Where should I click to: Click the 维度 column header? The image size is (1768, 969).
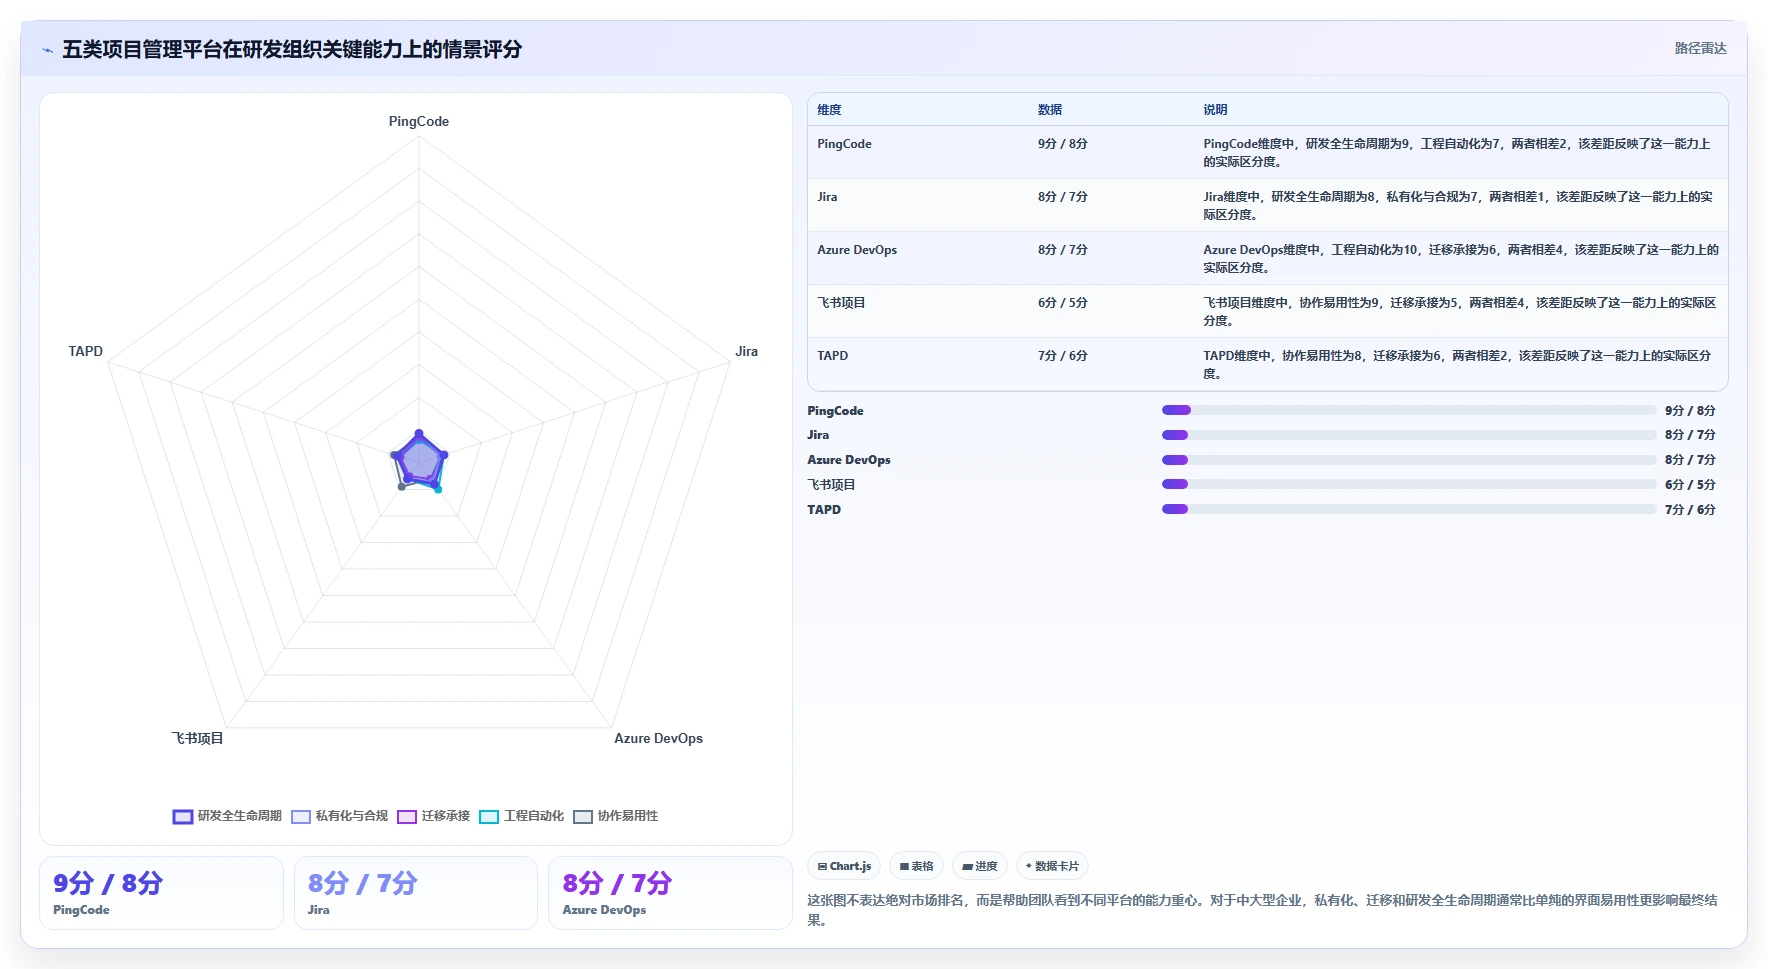(x=829, y=110)
